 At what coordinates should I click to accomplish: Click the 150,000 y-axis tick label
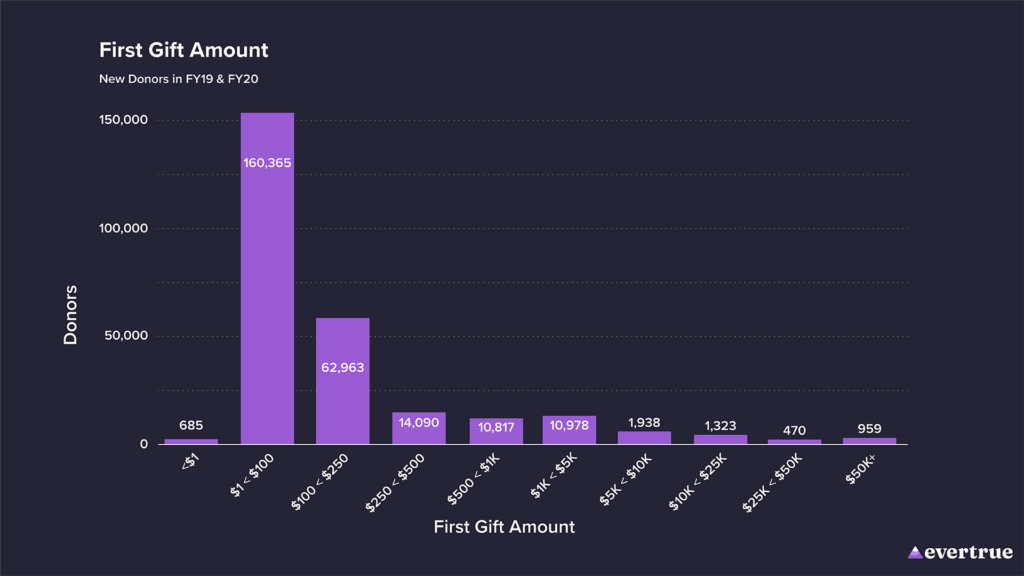point(123,120)
